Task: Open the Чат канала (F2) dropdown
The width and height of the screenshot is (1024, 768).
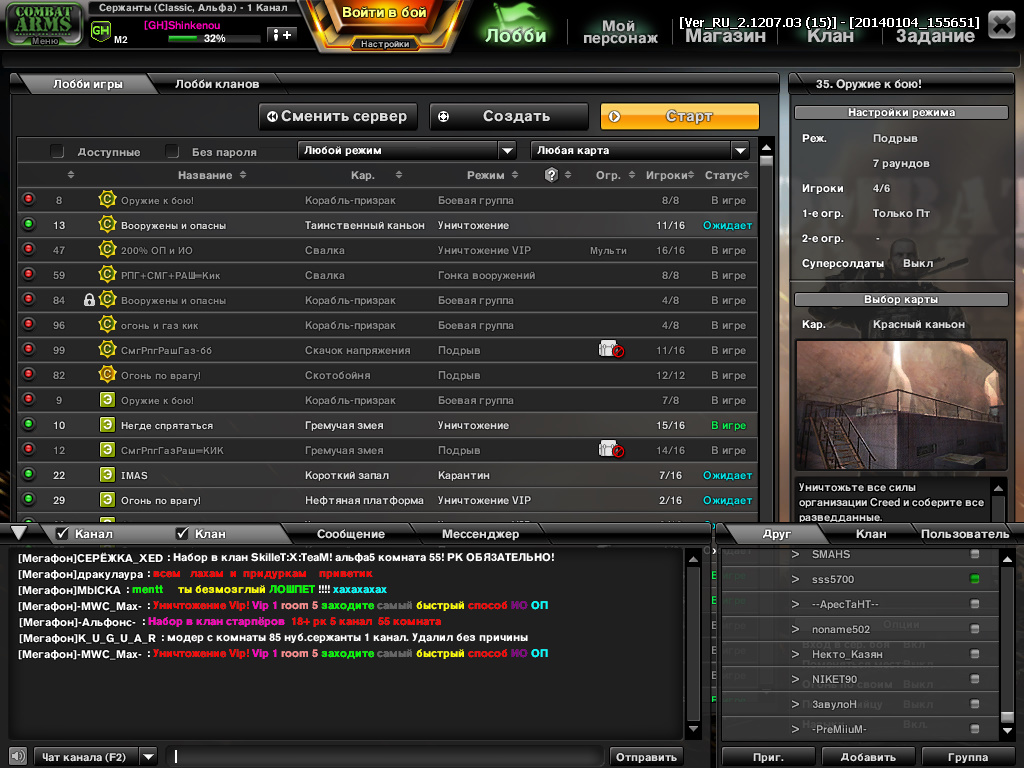Action: point(95,757)
